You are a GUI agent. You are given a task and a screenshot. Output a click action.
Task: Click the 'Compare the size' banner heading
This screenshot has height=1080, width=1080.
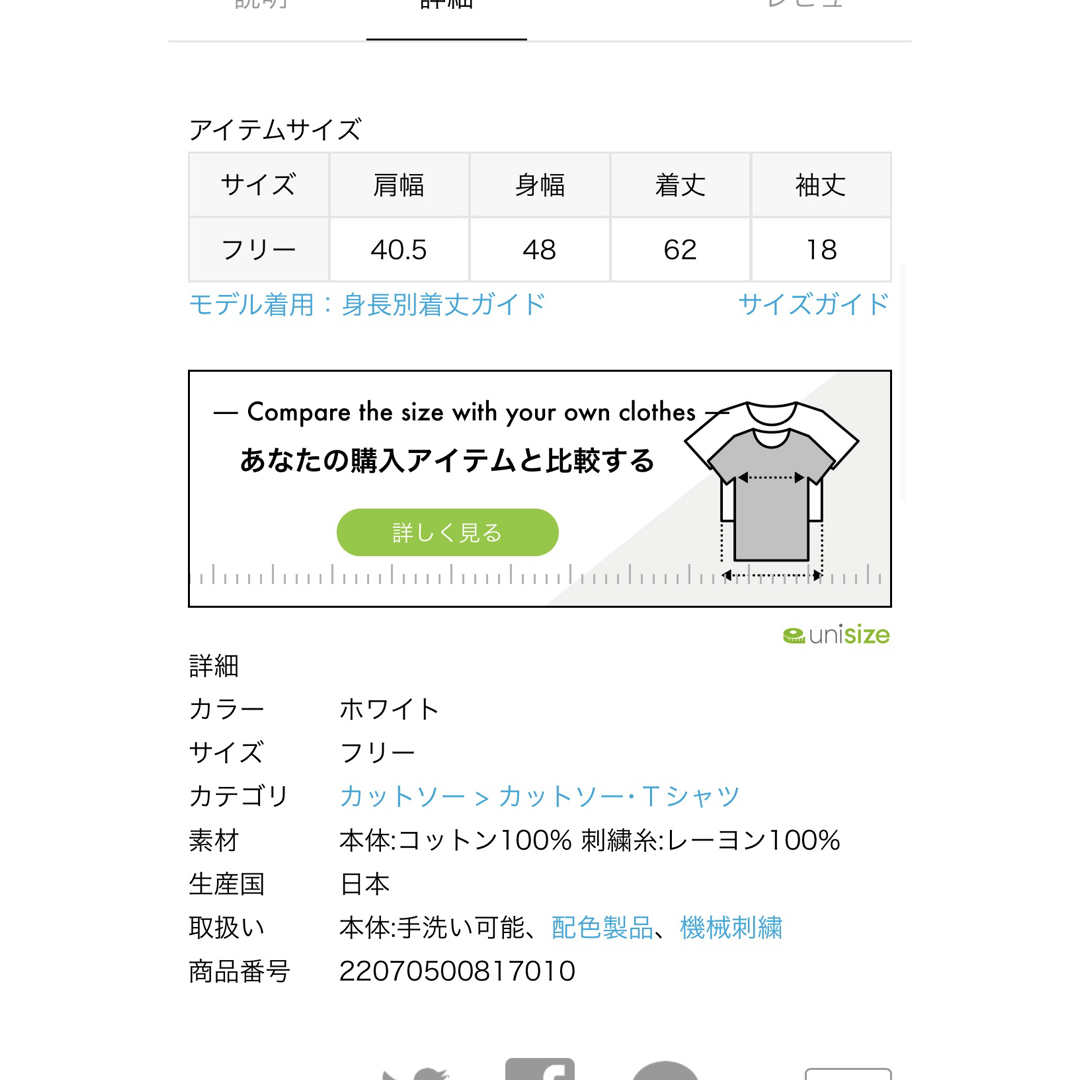(x=472, y=412)
